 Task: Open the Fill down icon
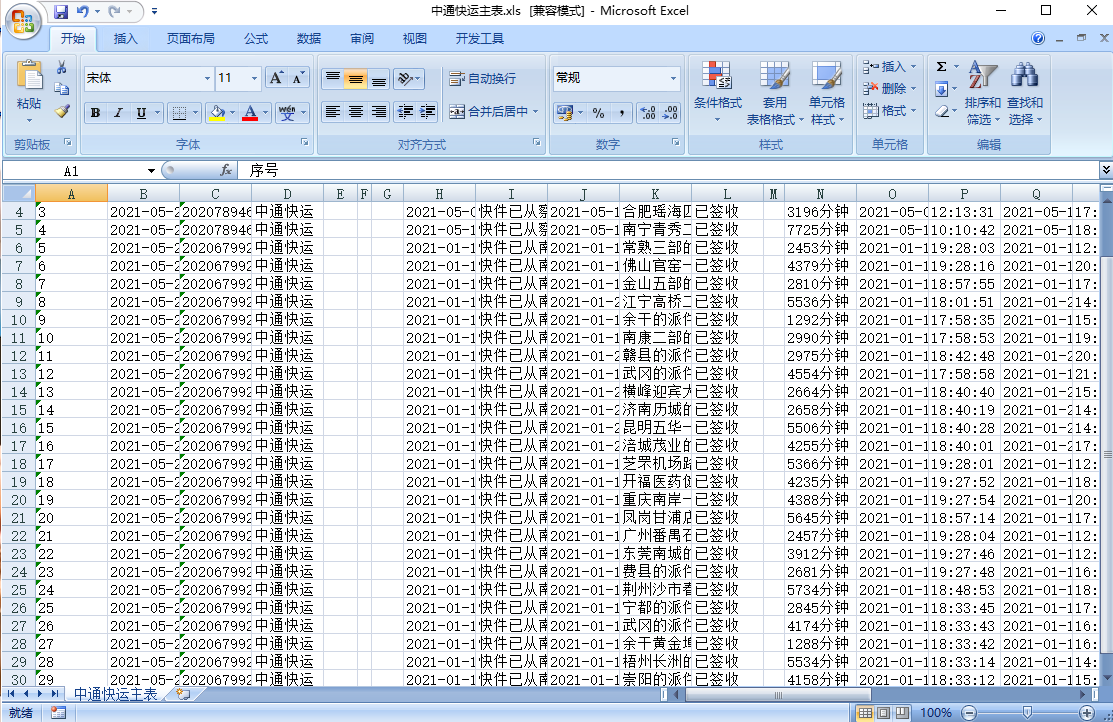coord(942,89)
